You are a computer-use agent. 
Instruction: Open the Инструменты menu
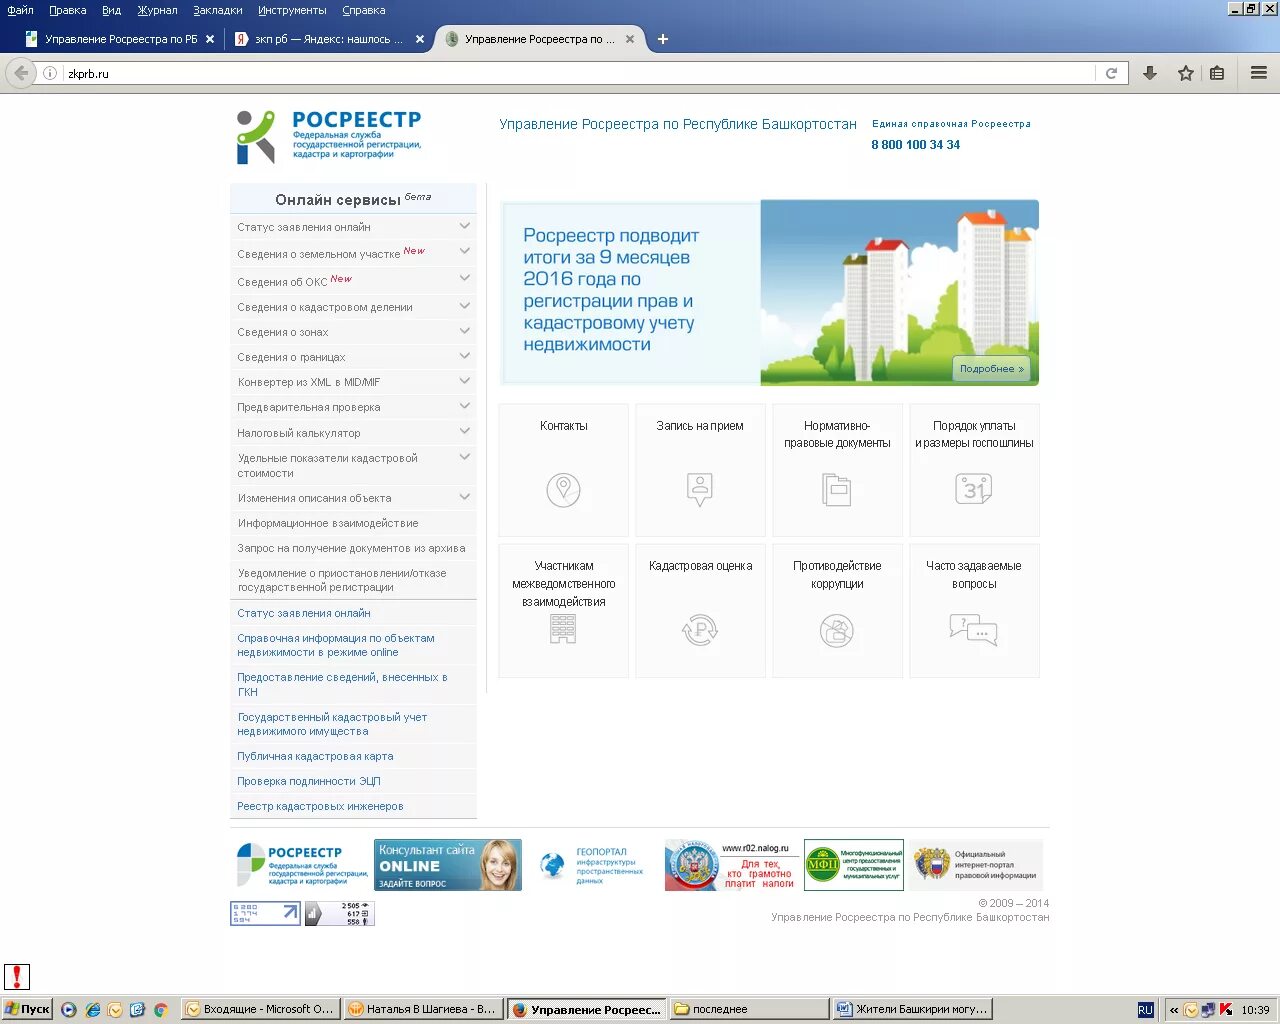click(x=292, y=10)
